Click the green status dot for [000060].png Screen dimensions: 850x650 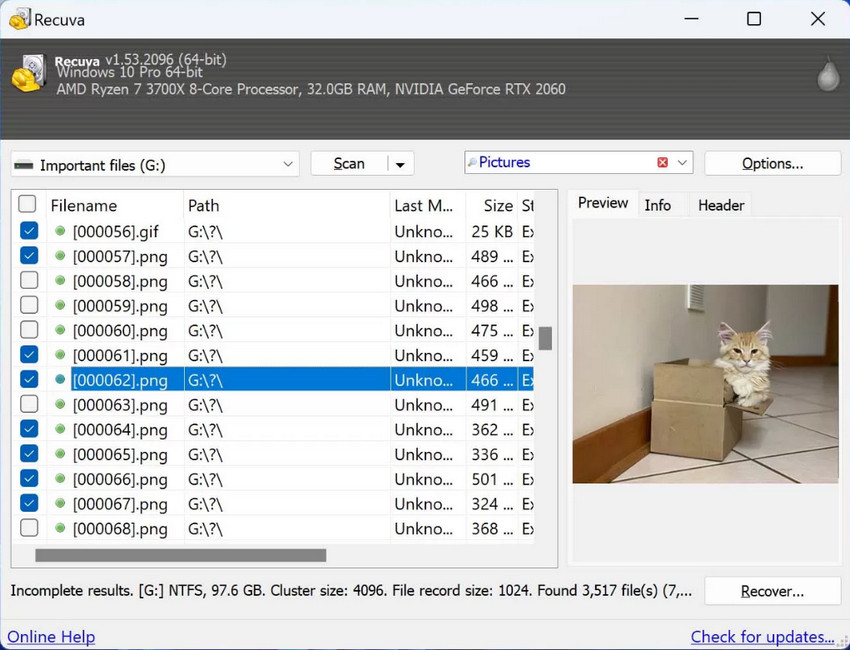coord(60,330)
